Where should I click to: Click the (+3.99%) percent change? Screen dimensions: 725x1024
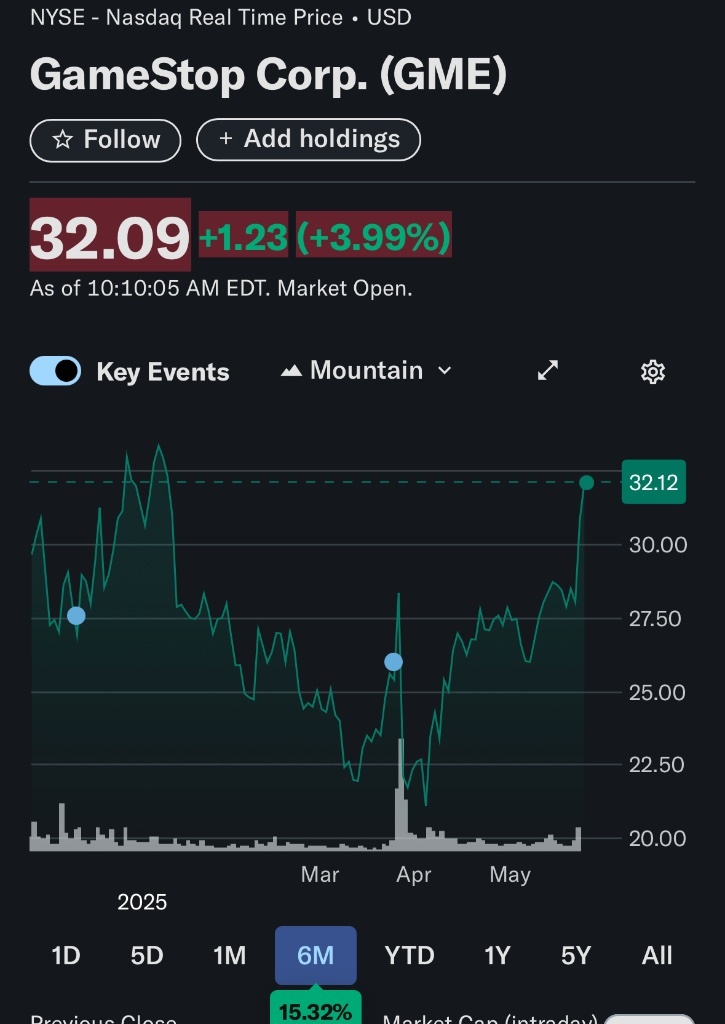click(x=374, y=235)
